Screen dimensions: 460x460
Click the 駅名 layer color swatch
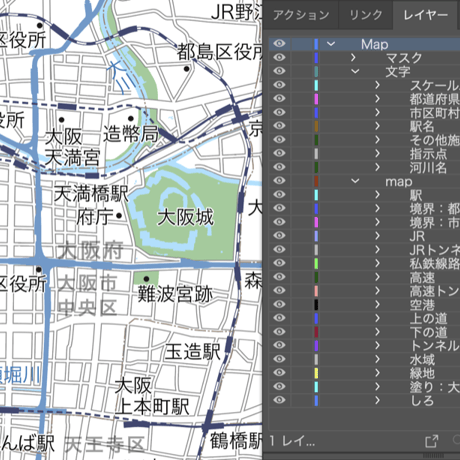pyautogui.click(x=316, y=126)
